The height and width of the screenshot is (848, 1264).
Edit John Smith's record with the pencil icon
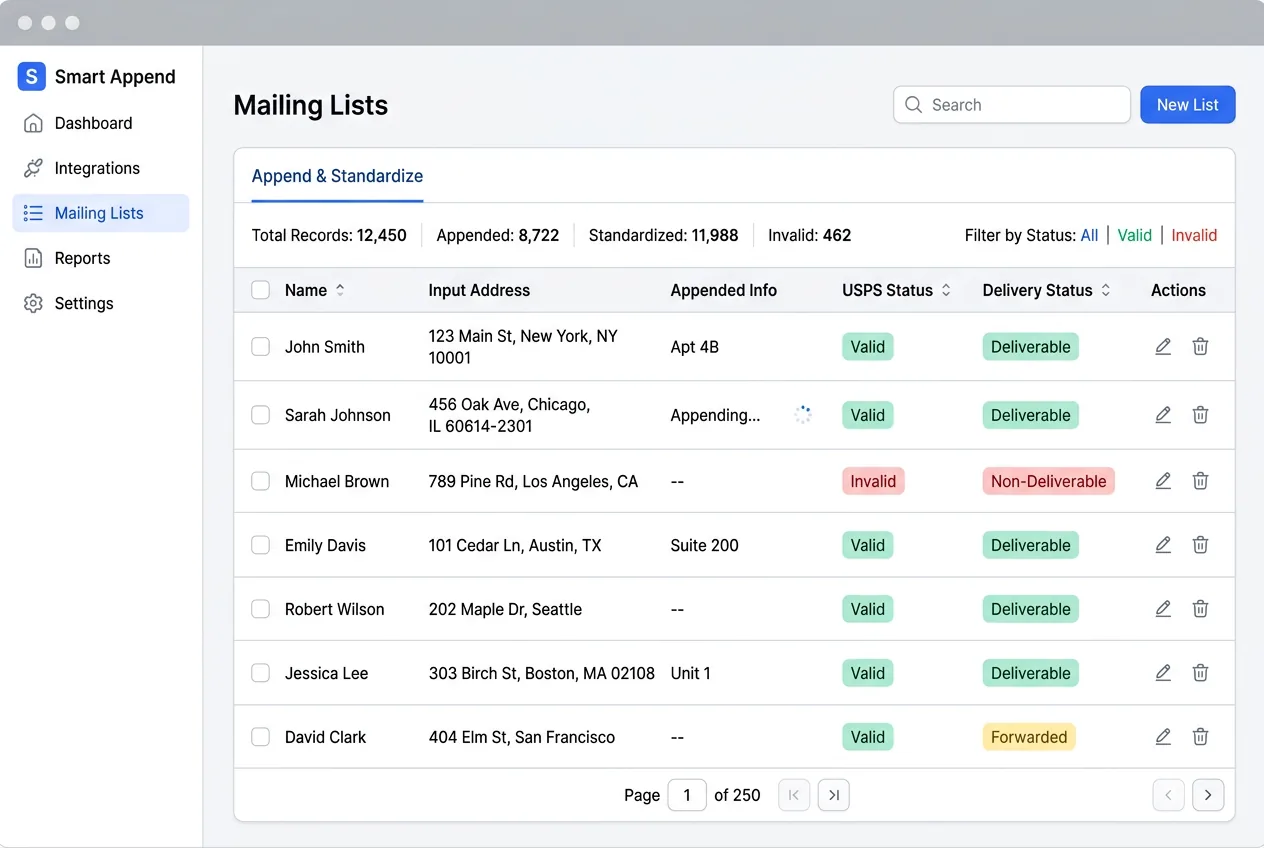[x=1163, y=346]
